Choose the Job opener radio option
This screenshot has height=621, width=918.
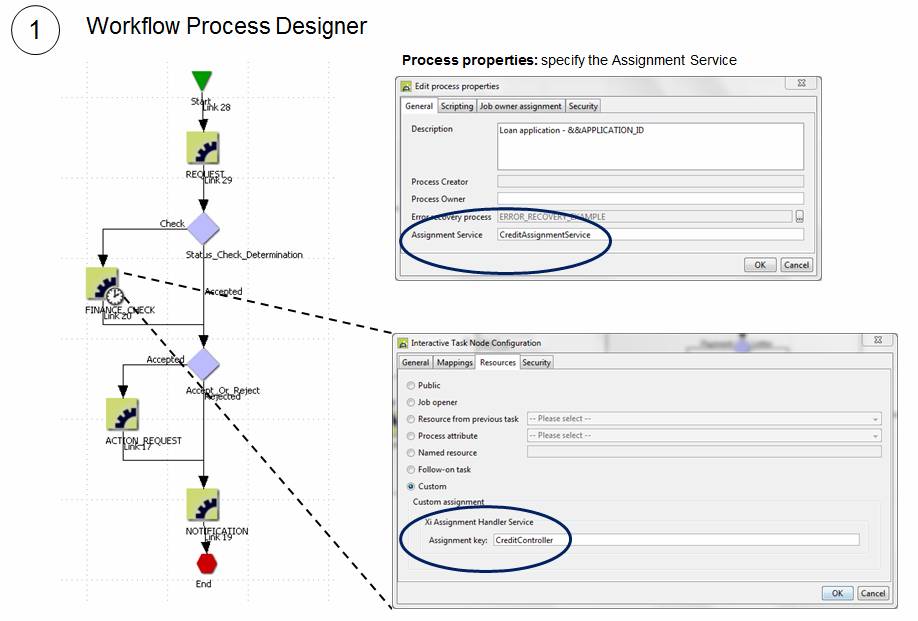[411, 402]
